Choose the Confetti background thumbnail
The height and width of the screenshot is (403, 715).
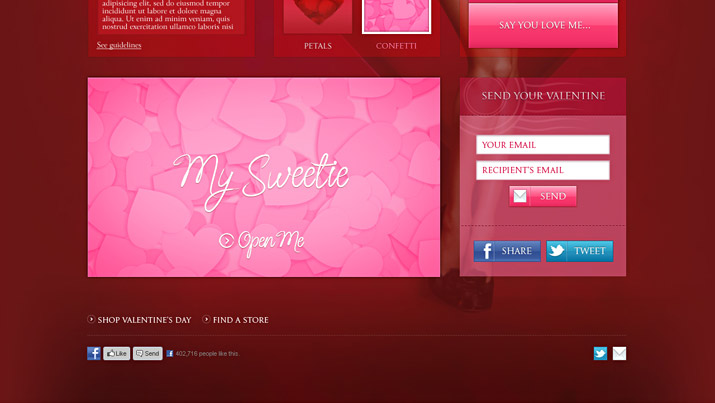[396, 16]
